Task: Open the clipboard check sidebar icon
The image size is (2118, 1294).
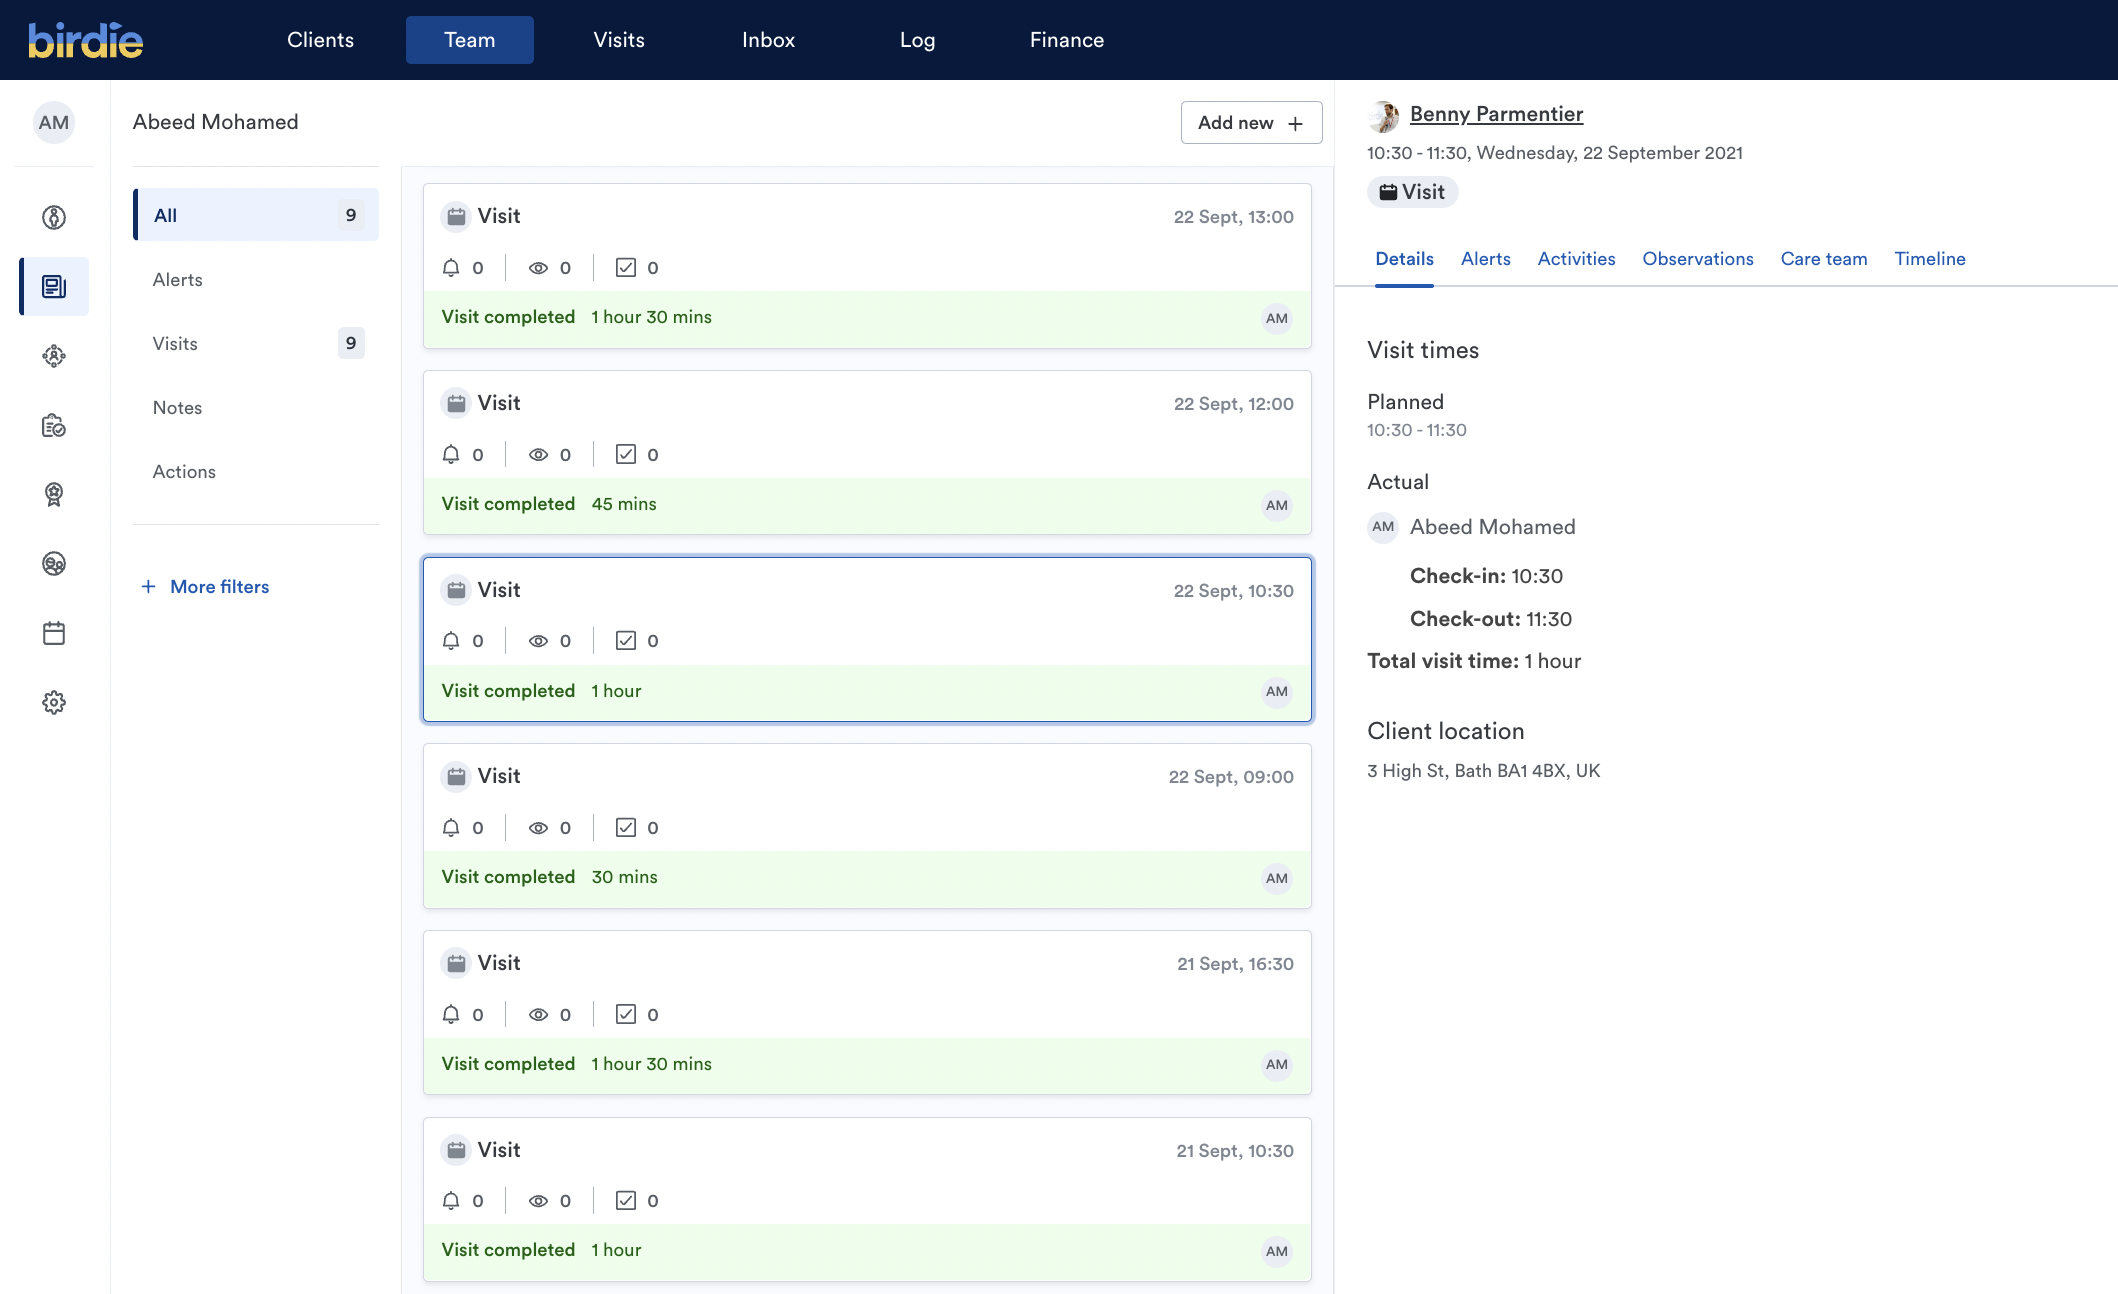Action: (54, 426)
